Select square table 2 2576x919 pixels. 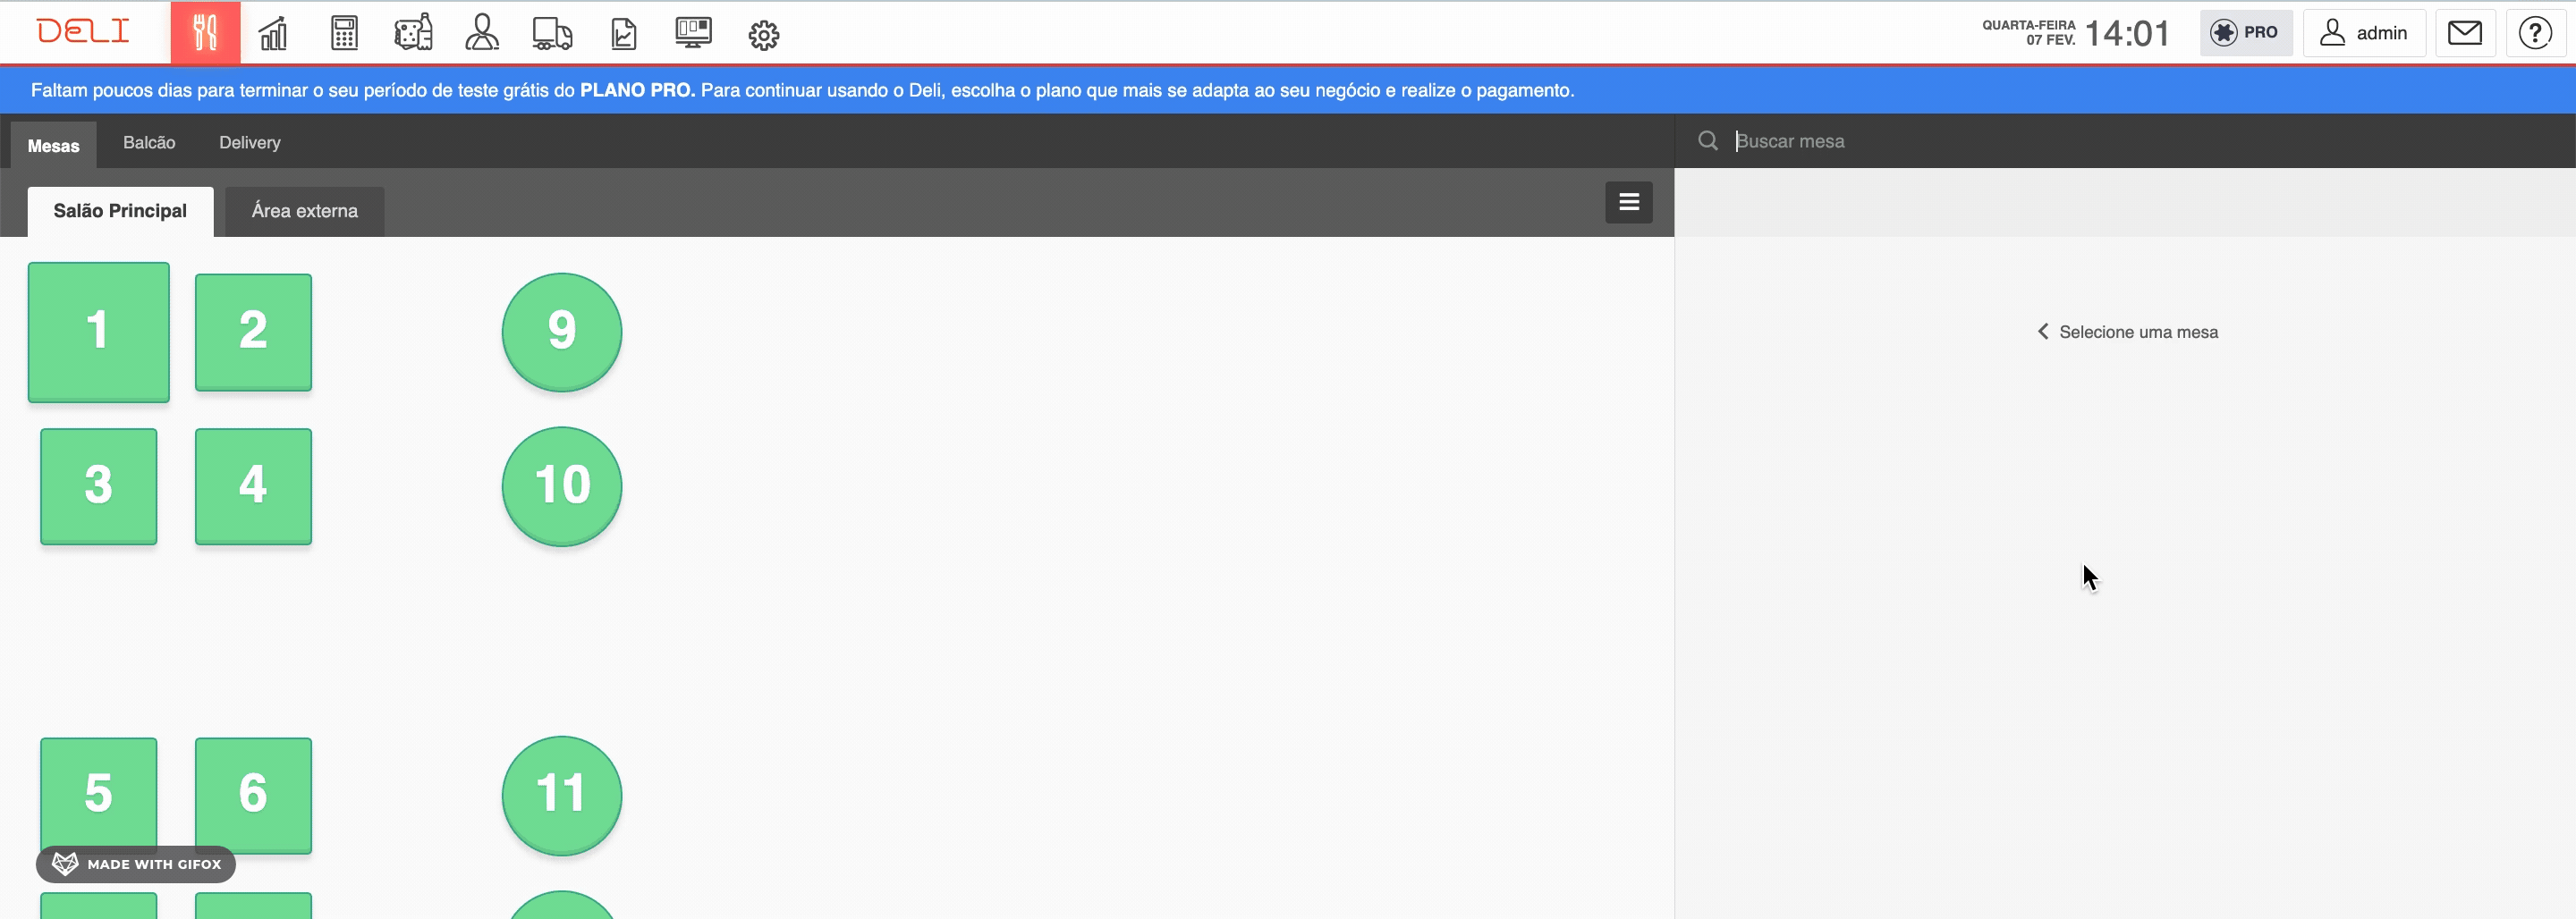coord(253,332)
